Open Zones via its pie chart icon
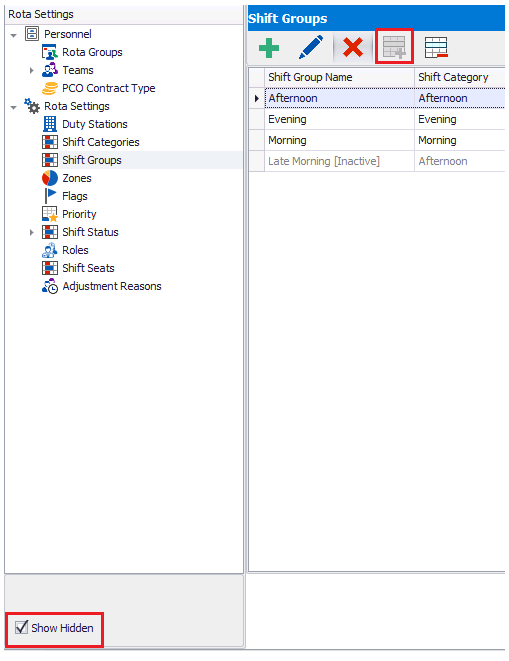This screenshot has width=509, height=661. point(50,178)
